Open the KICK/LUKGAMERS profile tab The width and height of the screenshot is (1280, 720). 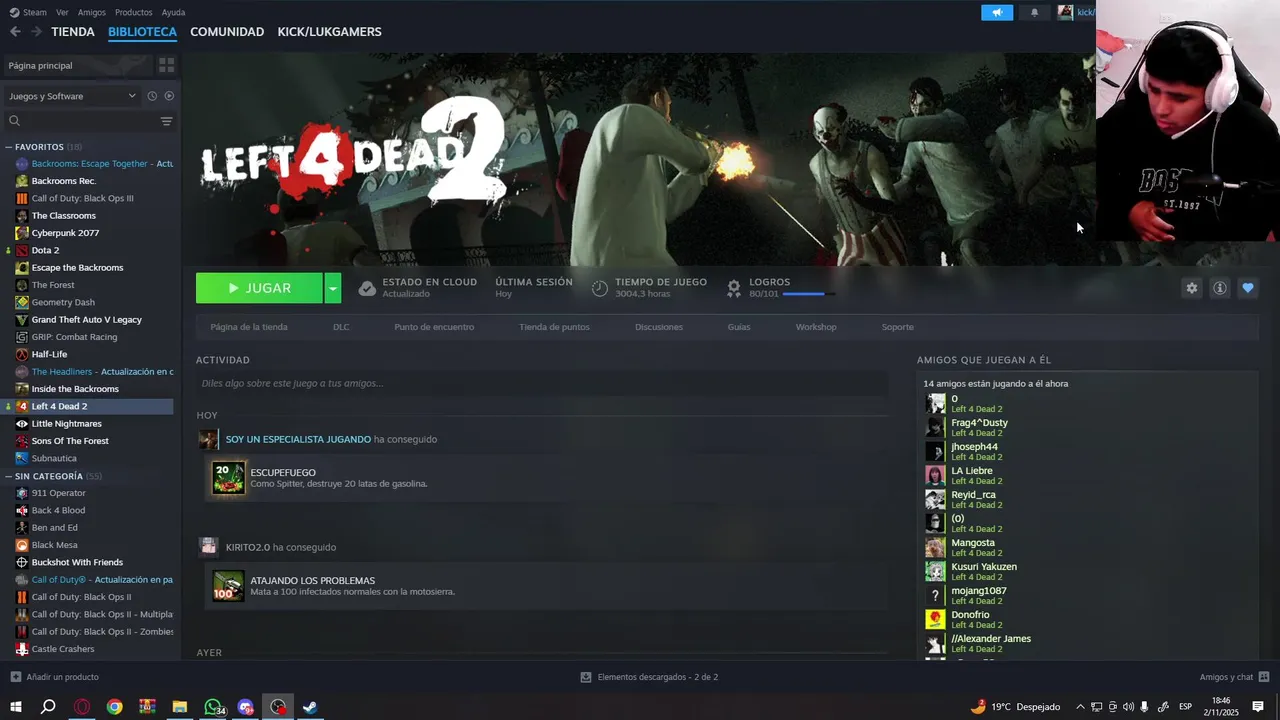point(329,32)
